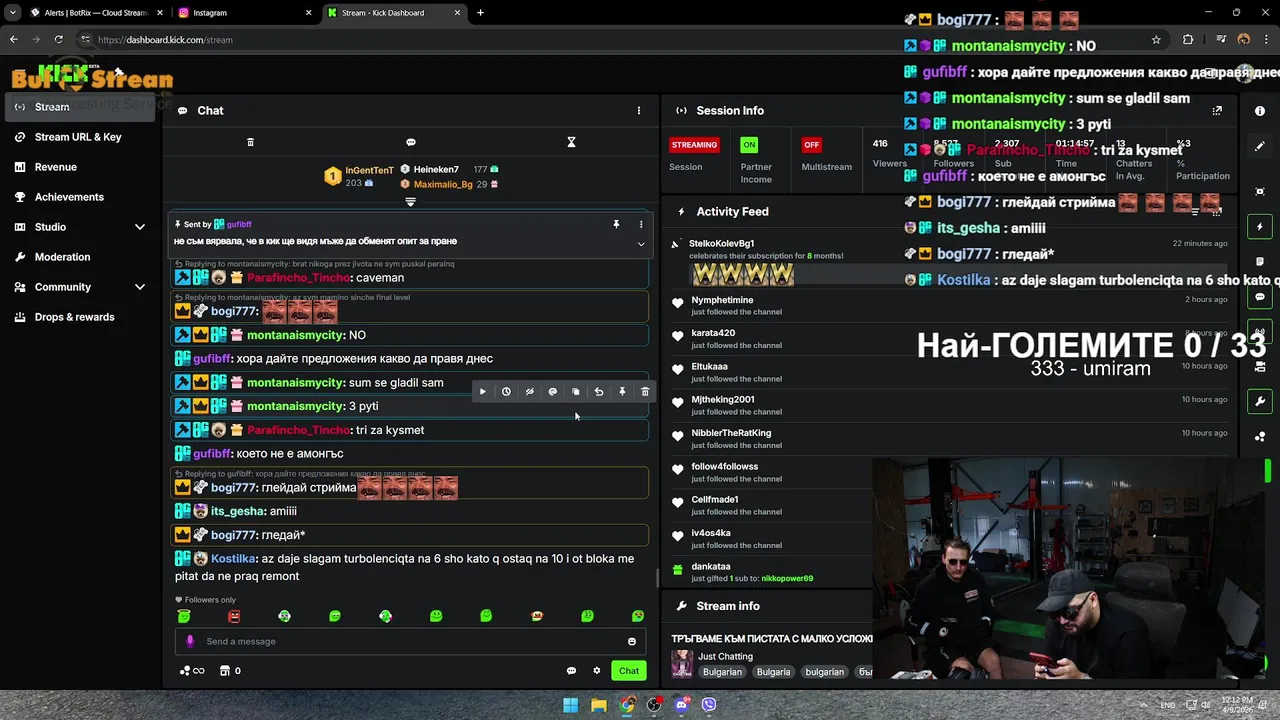Click the Bulgaria stream tag
Image resolution: width=1280 pixels, height=720 pixels.
[x=773, y=672]
